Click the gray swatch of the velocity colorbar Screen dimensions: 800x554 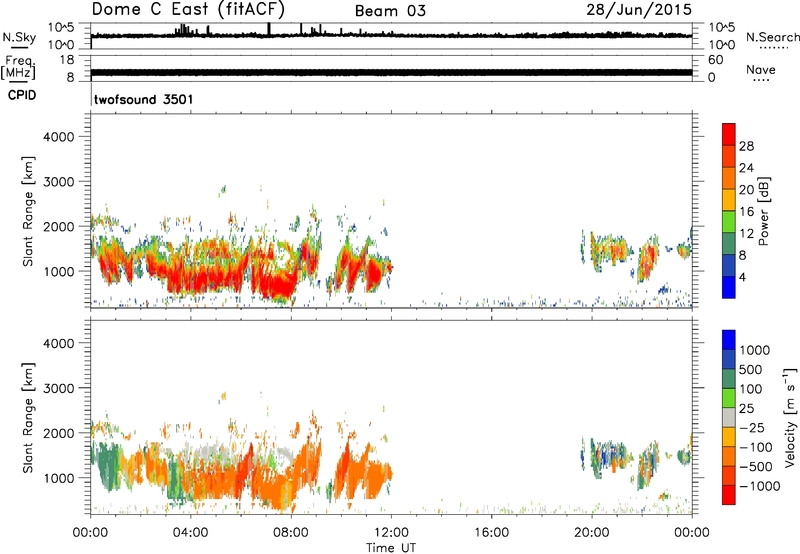[x=729, y=418]
